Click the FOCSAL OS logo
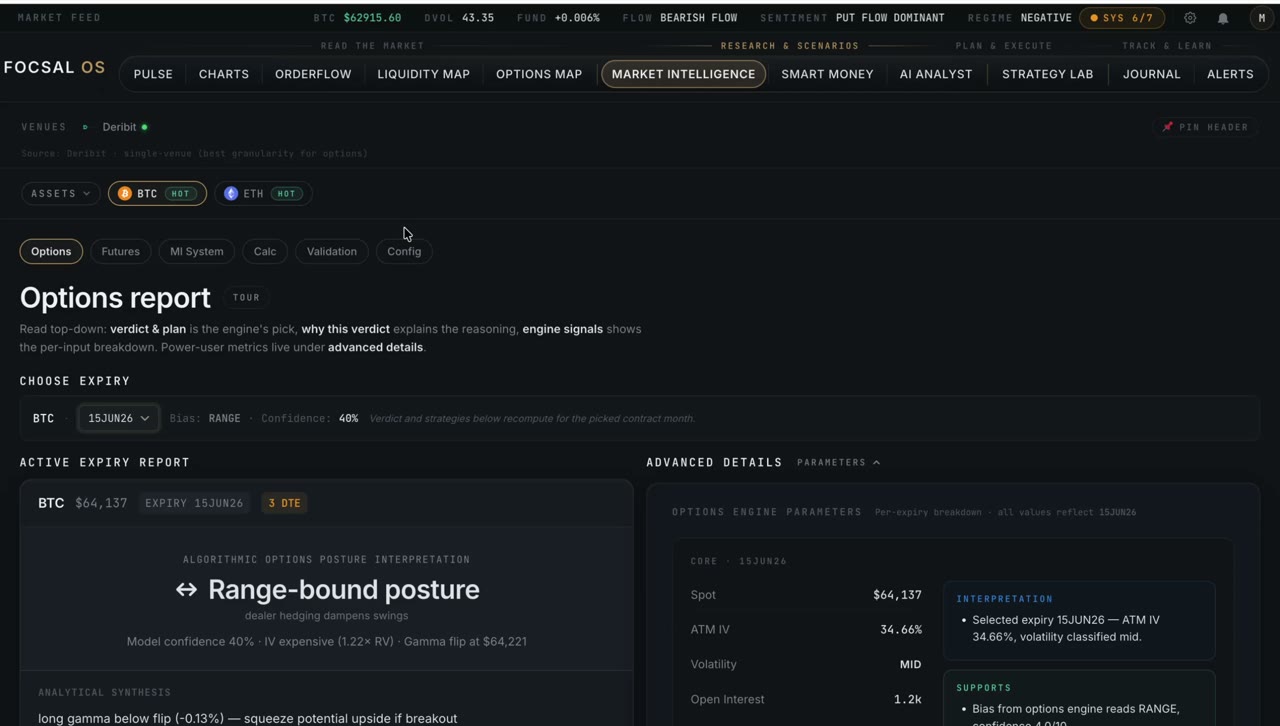 [55, 67]
